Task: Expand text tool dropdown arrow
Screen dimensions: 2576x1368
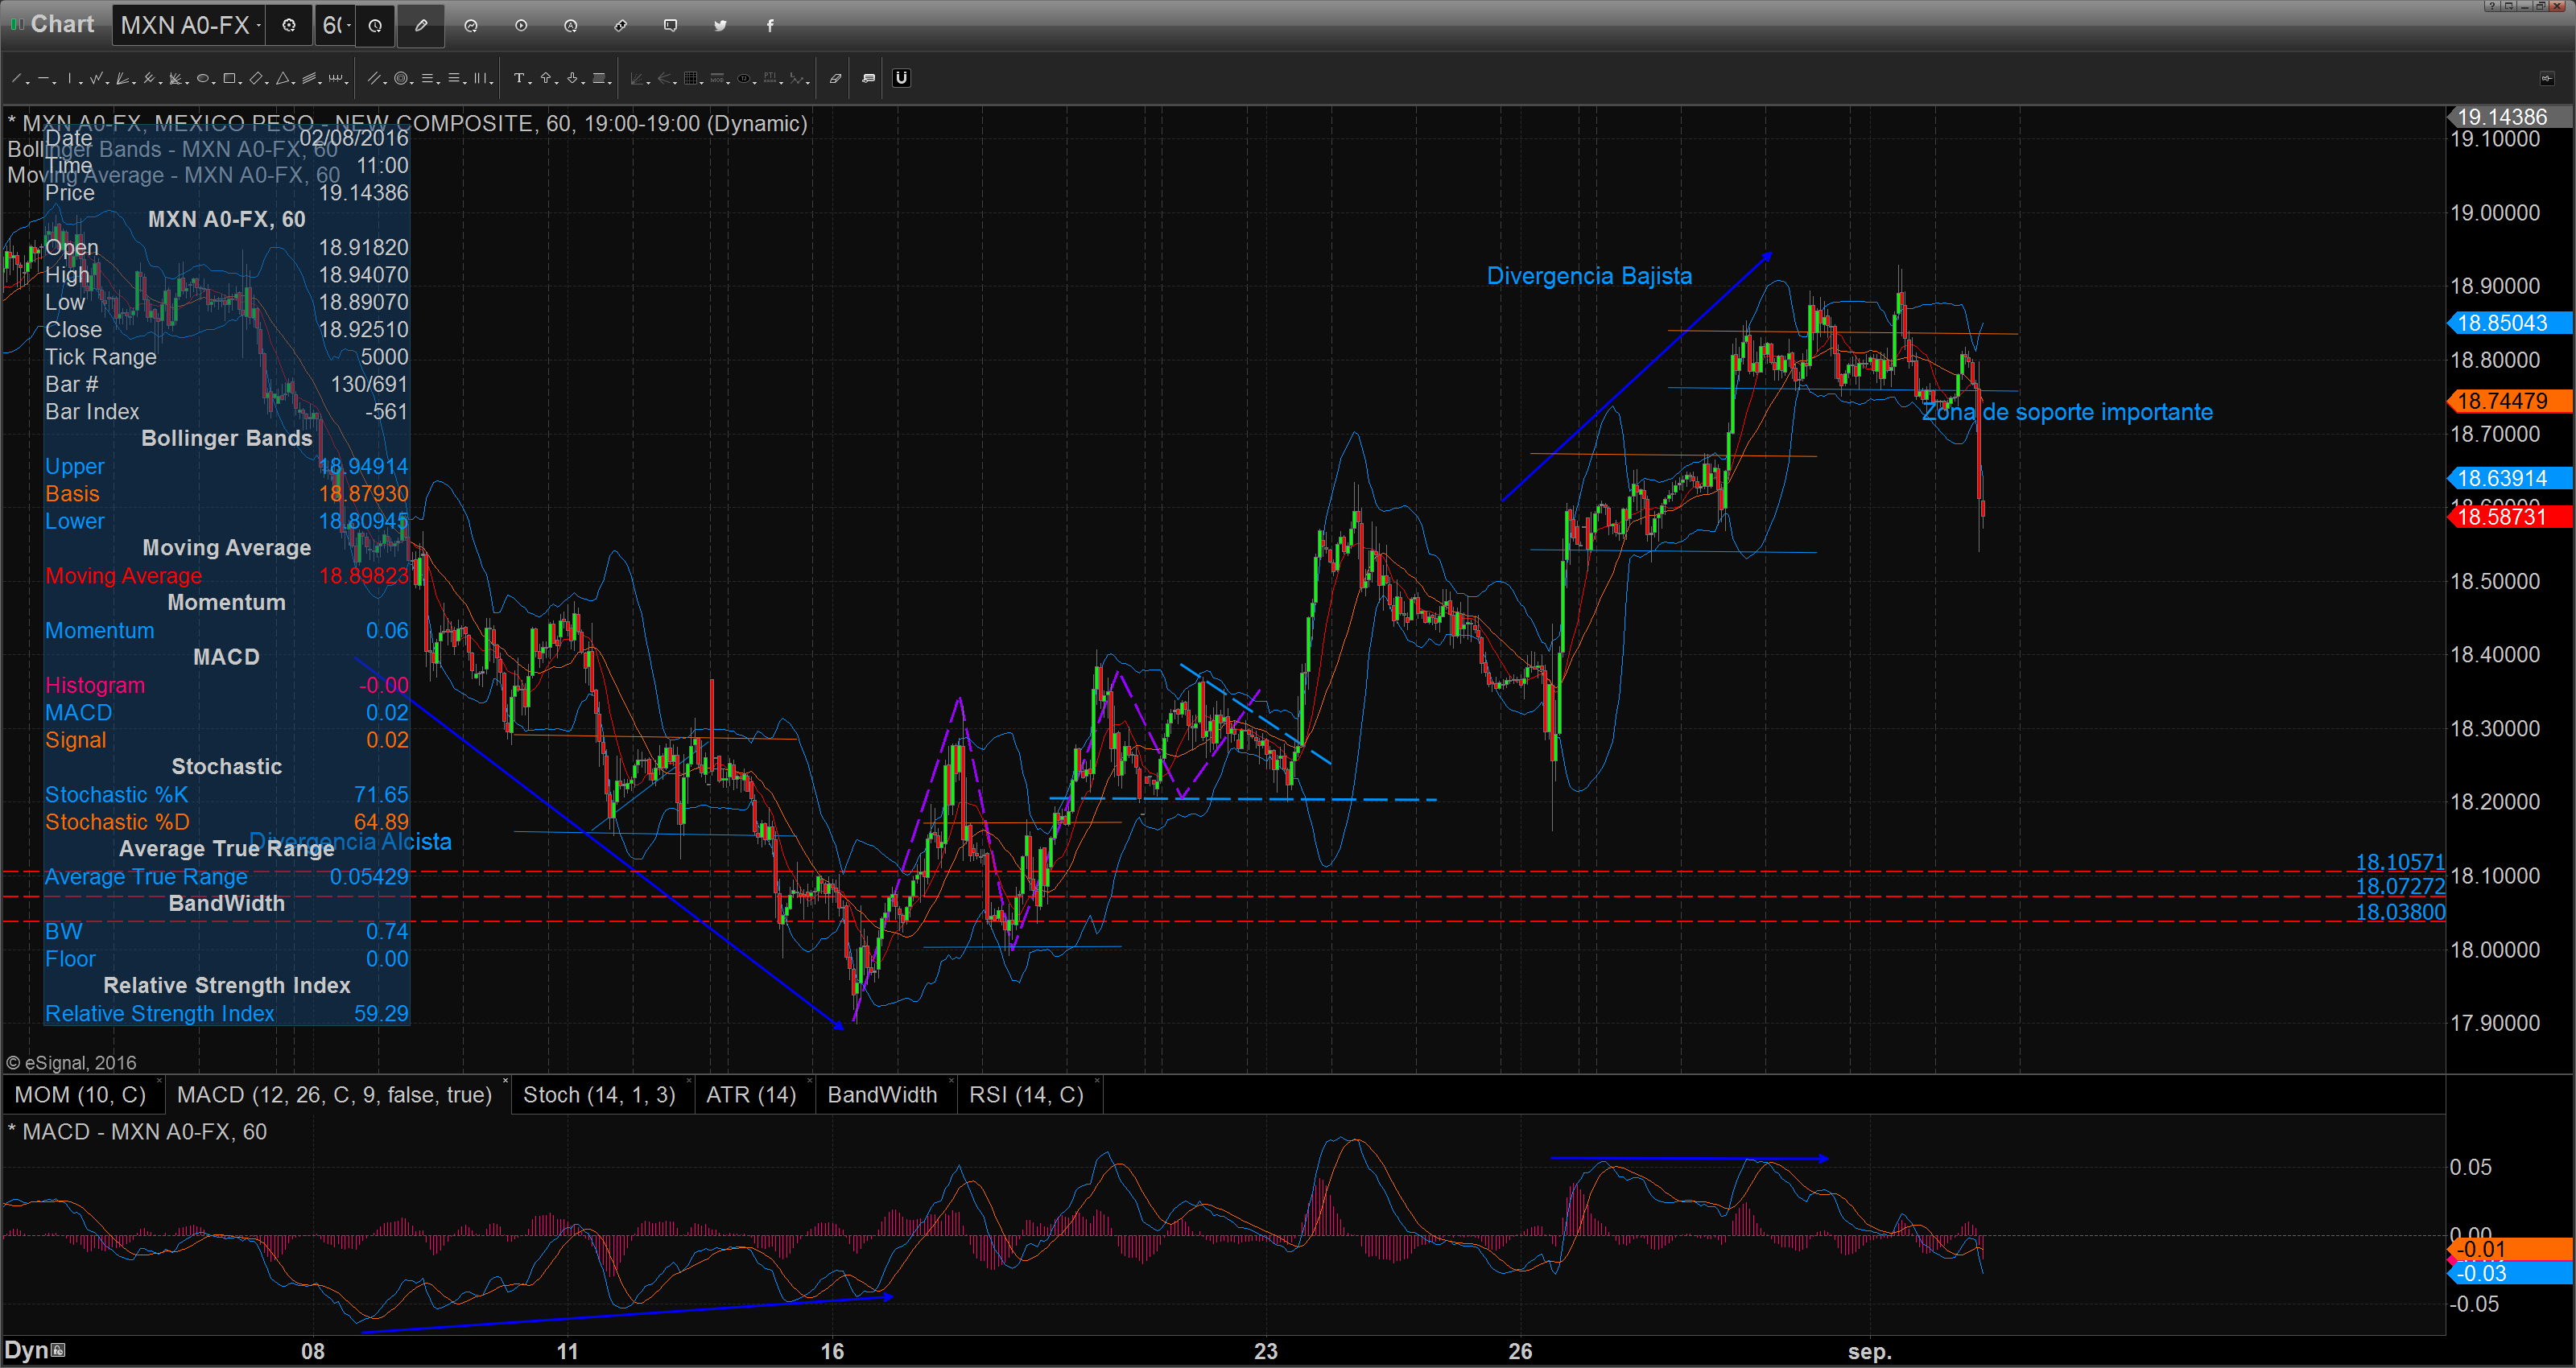Action: coord(531,83)
